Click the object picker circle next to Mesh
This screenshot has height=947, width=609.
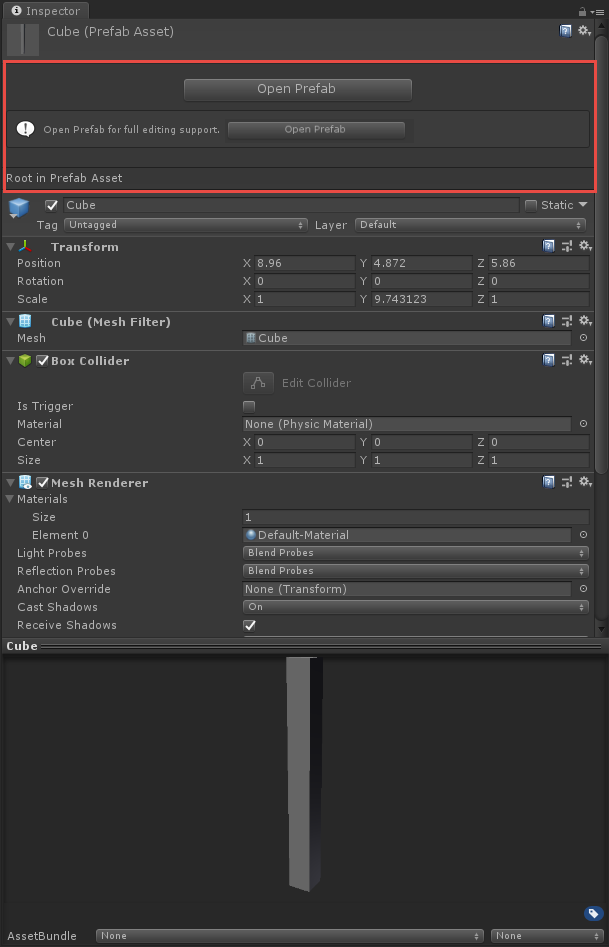pyautogui.click(x=581, y=338)
